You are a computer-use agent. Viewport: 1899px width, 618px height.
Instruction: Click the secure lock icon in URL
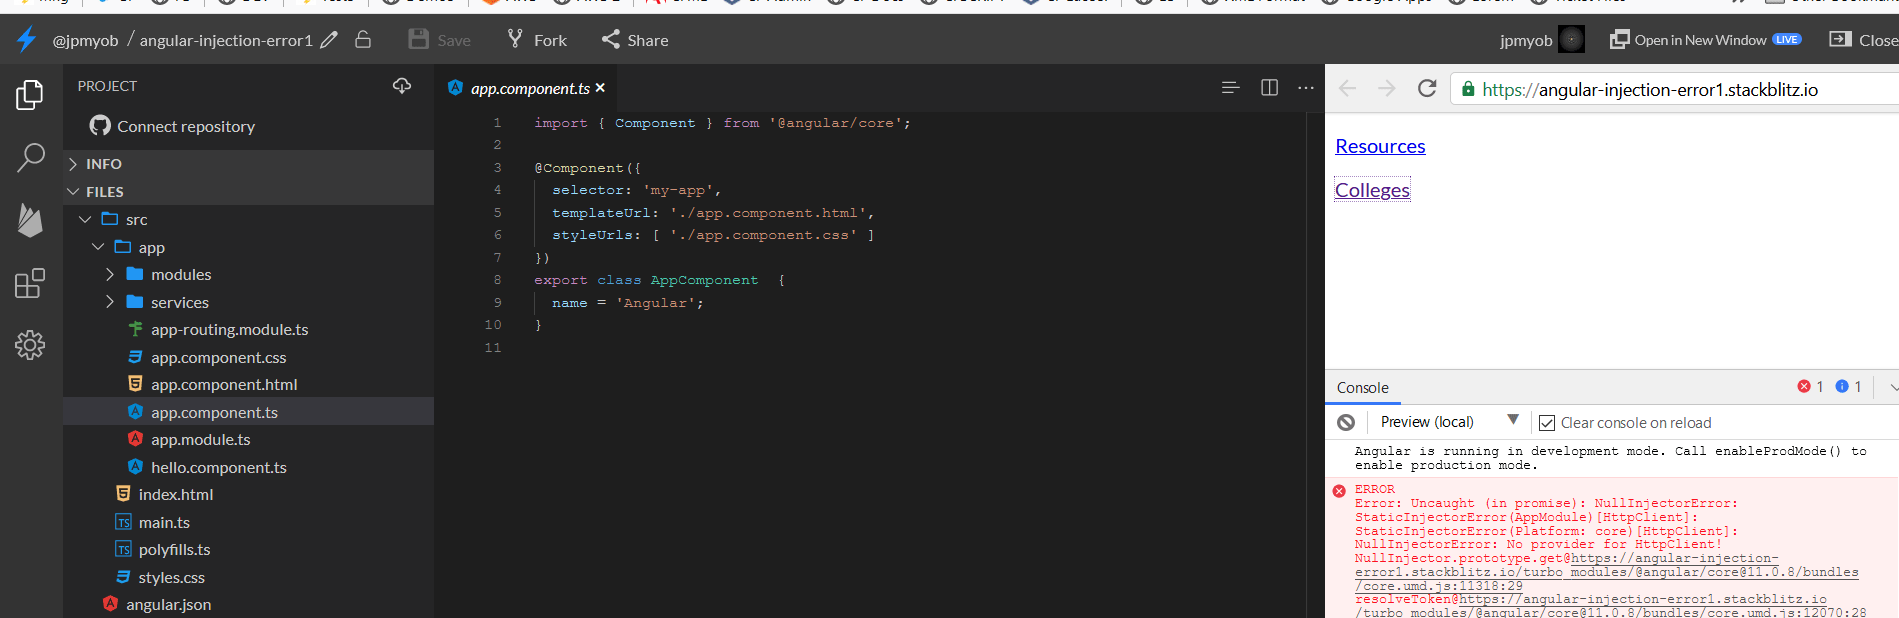click(1468, 89)
